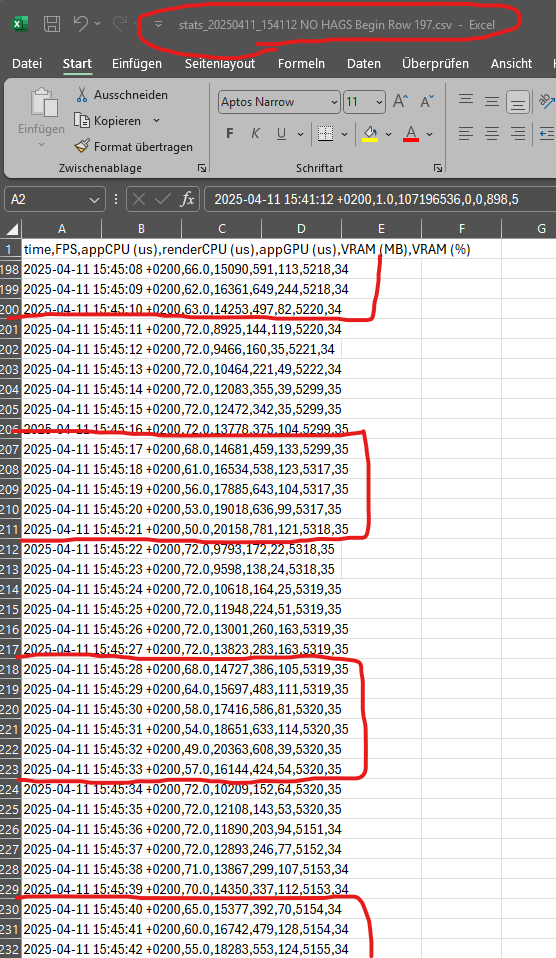
Task: Cancel the formula bar entry (X)
Action: 139,199
